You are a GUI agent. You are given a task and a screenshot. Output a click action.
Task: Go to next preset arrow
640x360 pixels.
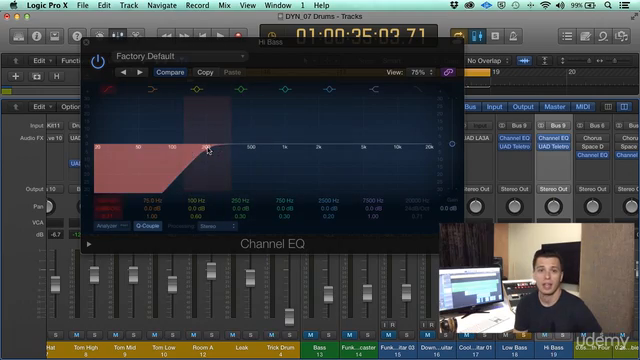(x=140, y=72)
